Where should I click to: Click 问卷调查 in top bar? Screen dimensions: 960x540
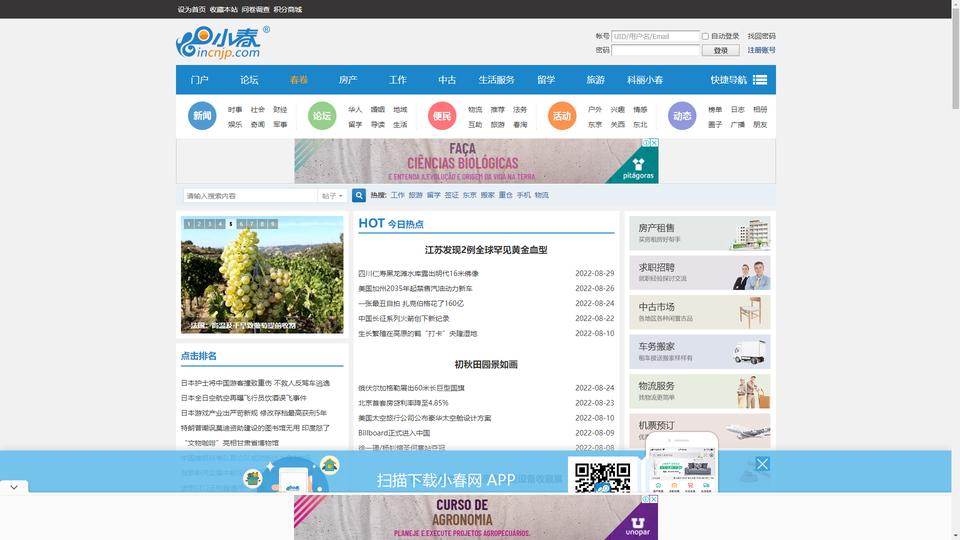[255, 9]
